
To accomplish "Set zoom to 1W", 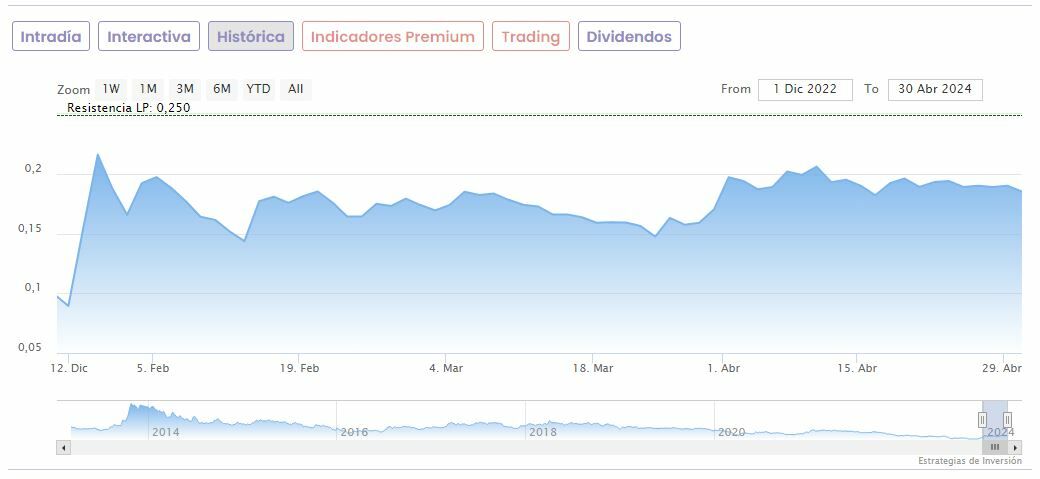I will pyautogui.click(x=111, y=89).
